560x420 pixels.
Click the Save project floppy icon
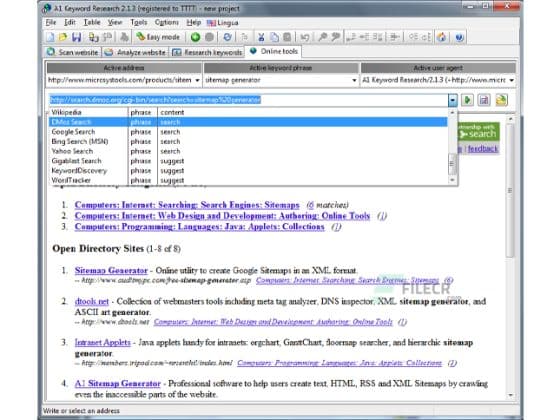point(76,37)
